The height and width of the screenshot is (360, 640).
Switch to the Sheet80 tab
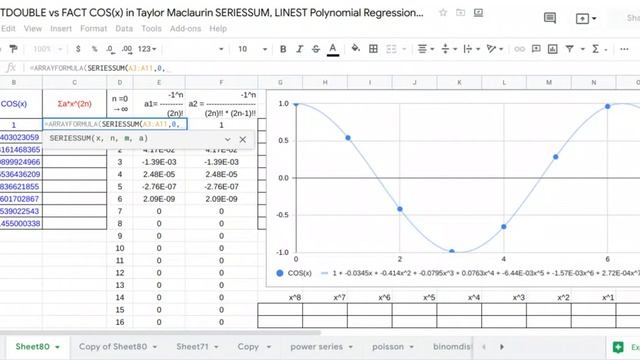(x=32, y=347)
